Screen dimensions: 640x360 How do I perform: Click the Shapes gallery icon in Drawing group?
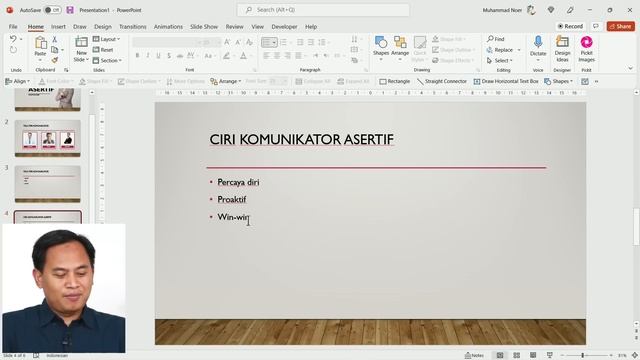point(381,42)
